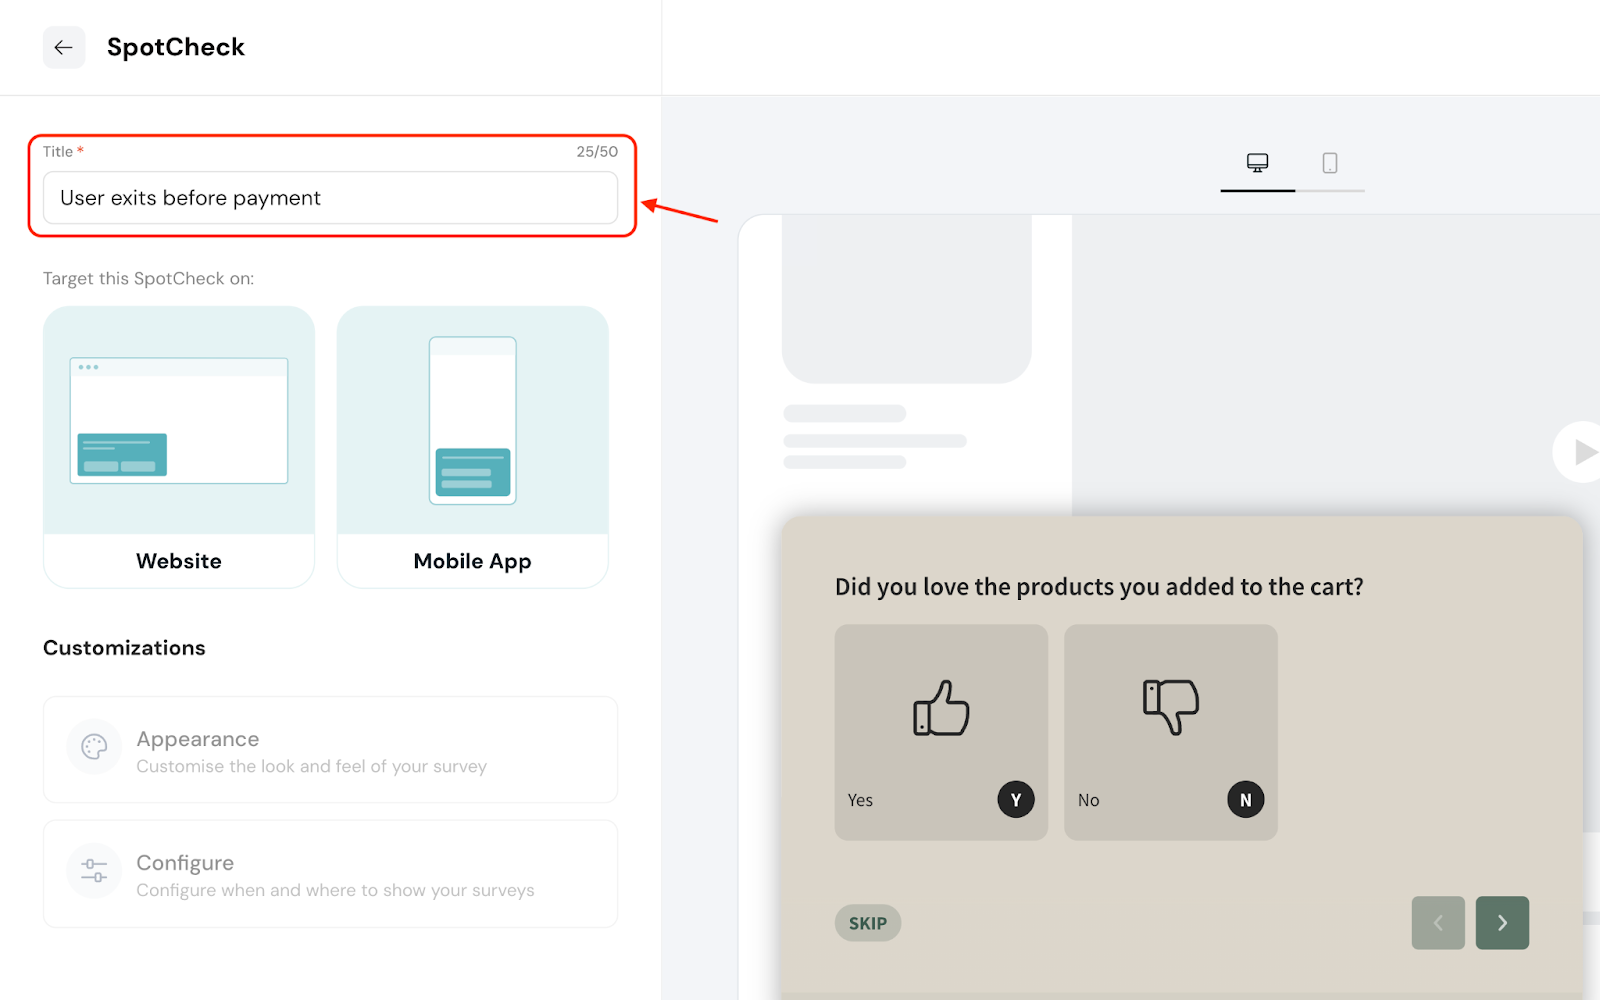Click the Appearance palette icon

pyautogui.click(x=94, y=747)
